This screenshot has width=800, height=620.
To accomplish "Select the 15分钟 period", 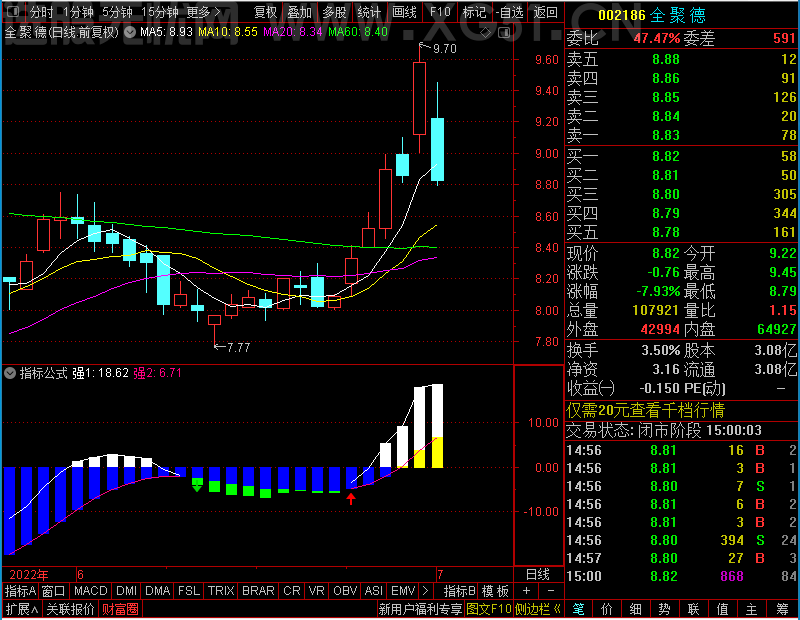I will (160, 12).
